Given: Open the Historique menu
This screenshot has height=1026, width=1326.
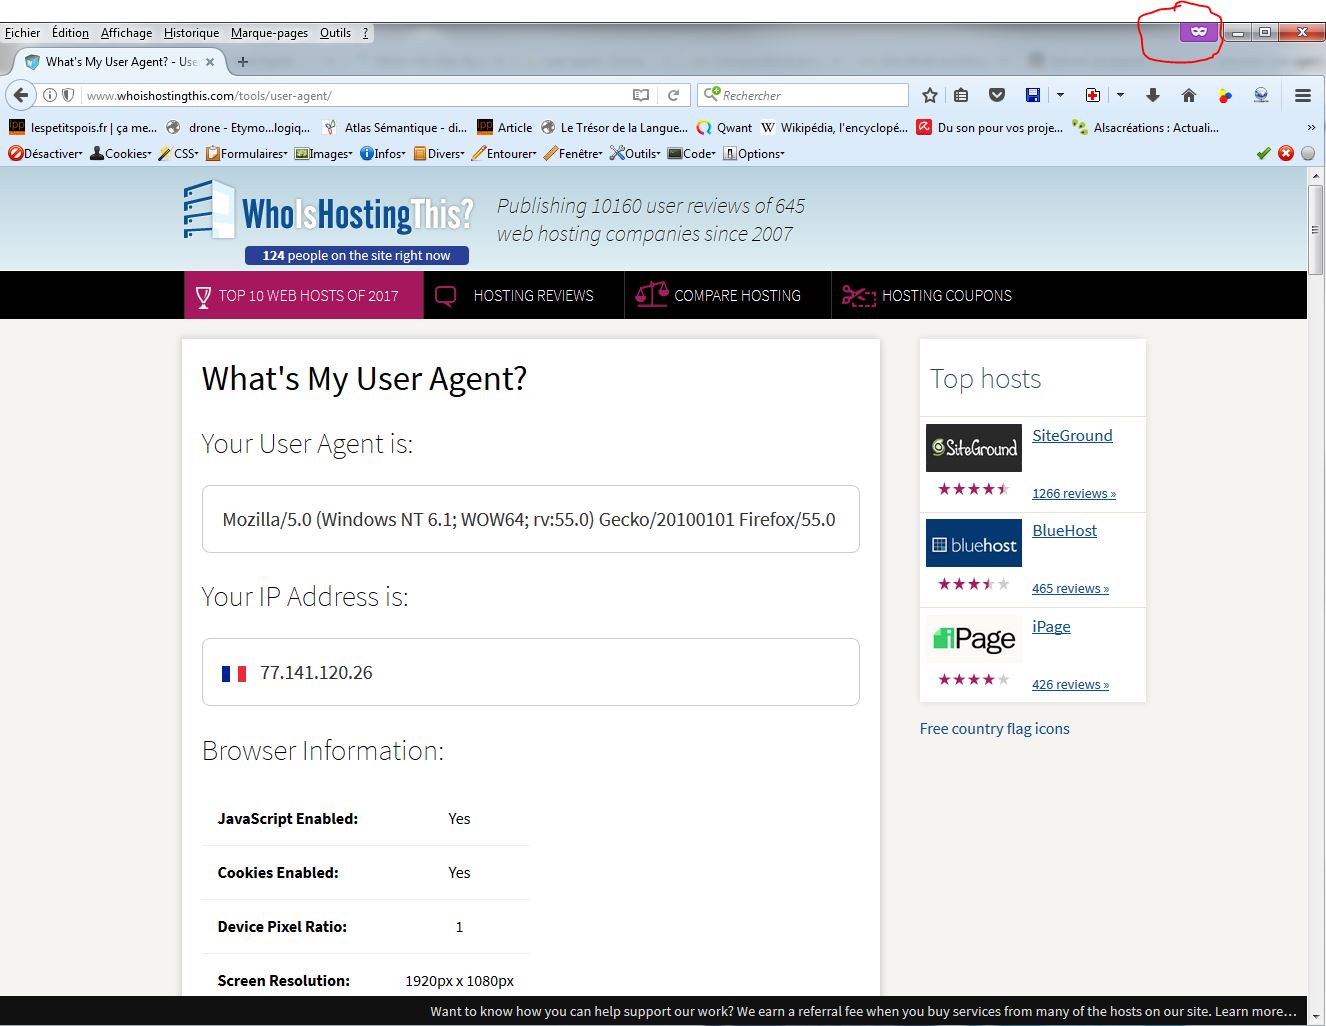Looking at the screenshot, I should [x=191, y=33].
